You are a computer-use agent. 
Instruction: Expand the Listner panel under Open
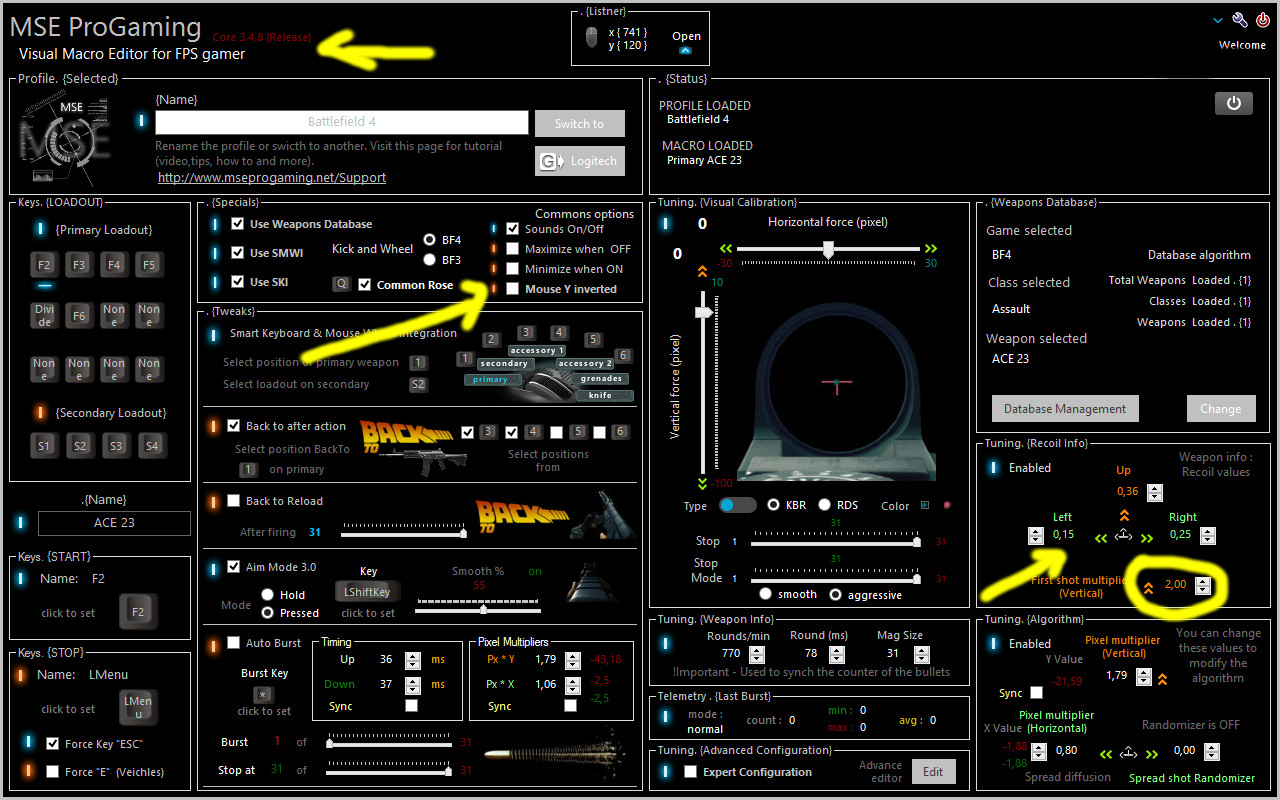[x=685, y=50]
